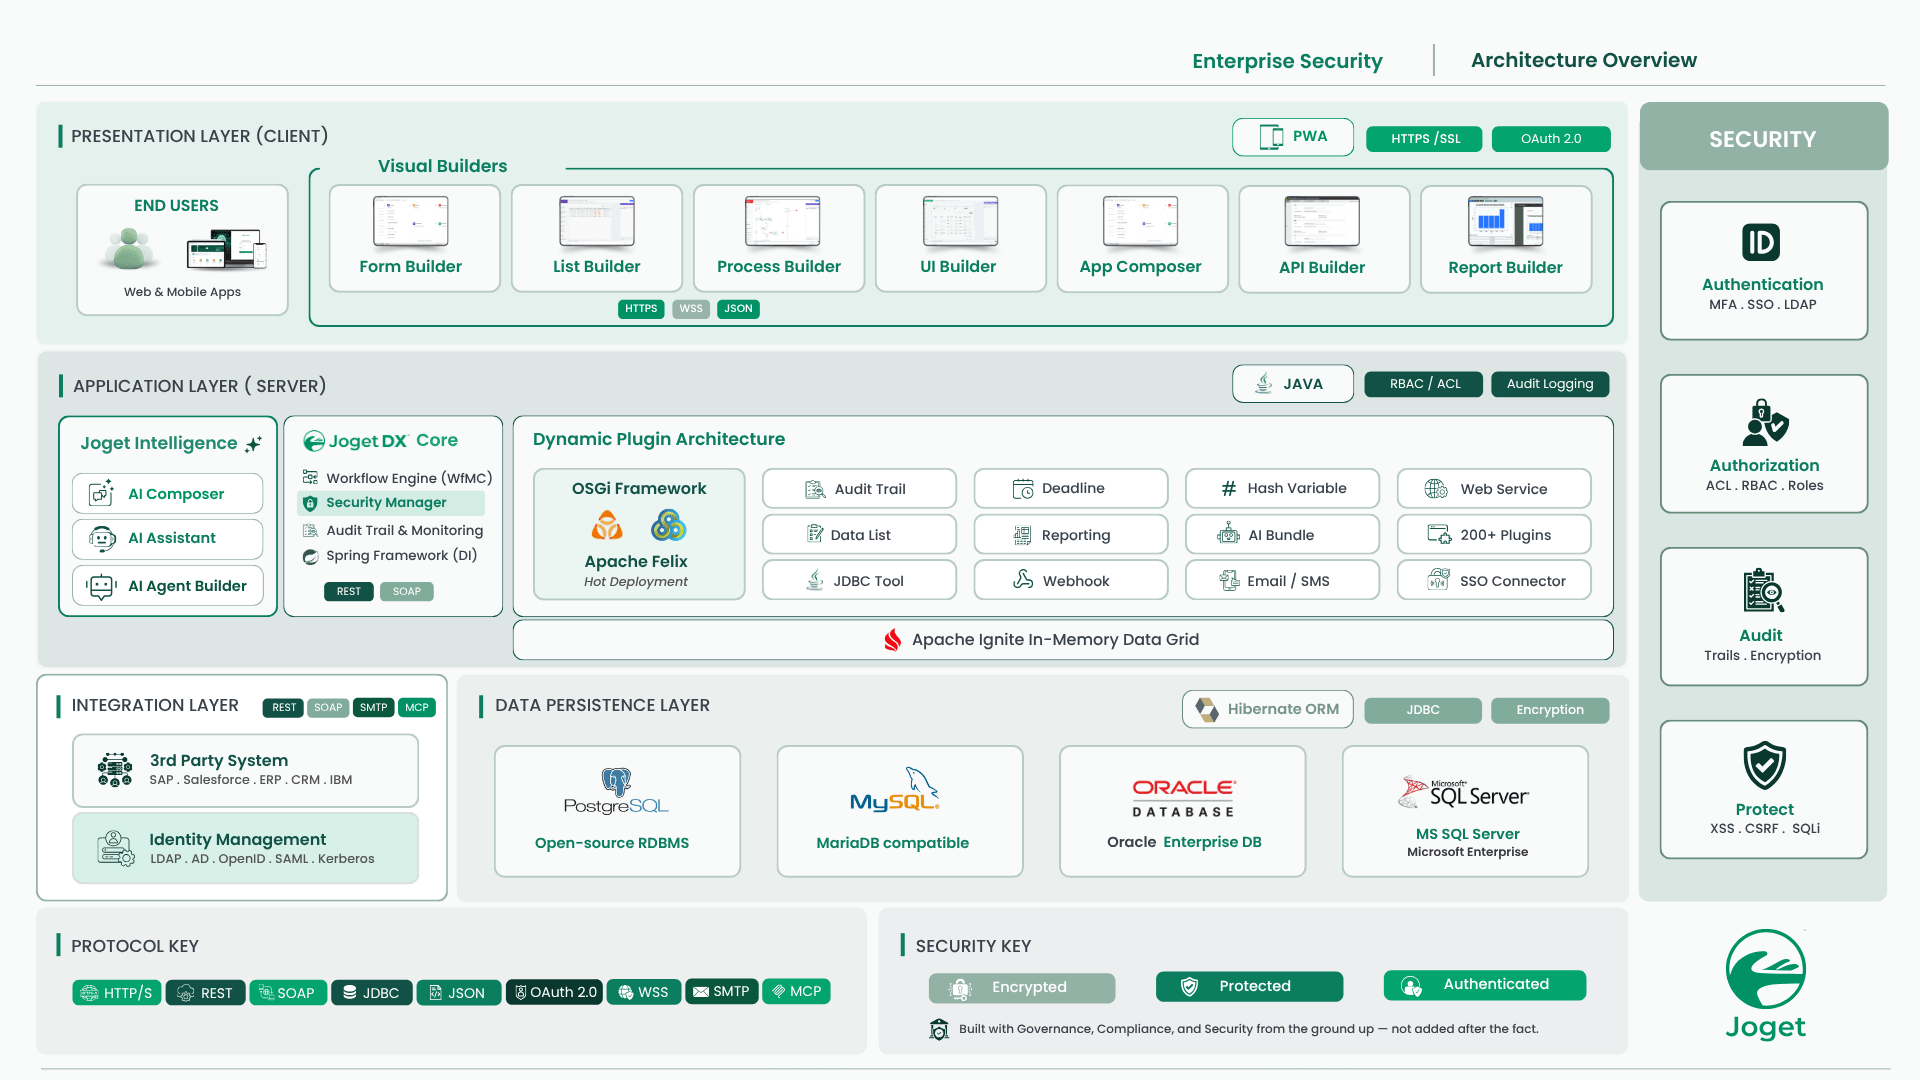Click the Microsoft SQL Server logo
Viewport: 1920px width, 1080px height.
[1464, 793]
